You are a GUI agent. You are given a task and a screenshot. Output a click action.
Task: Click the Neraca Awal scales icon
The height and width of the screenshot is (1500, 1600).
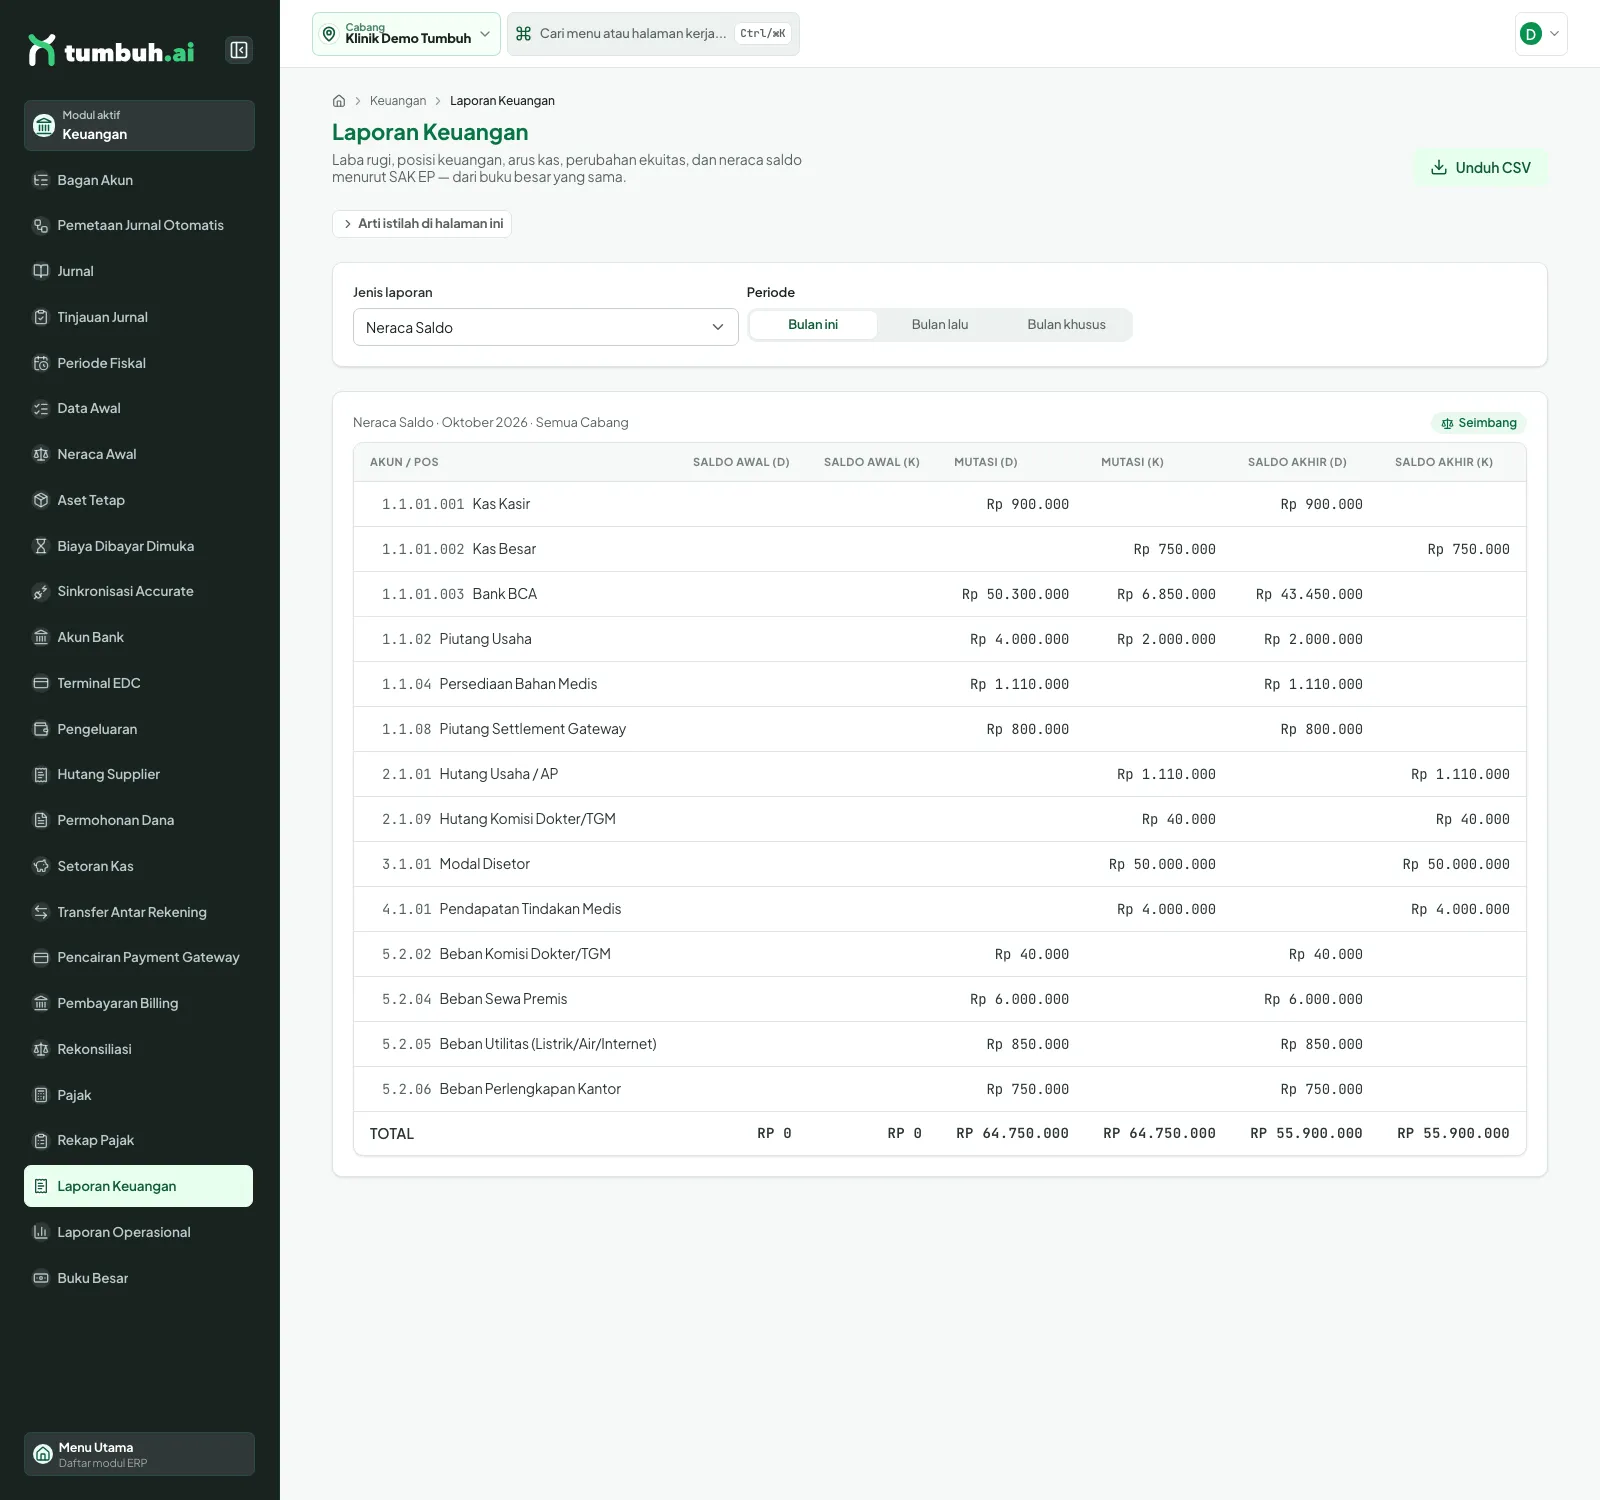[41, 454]
